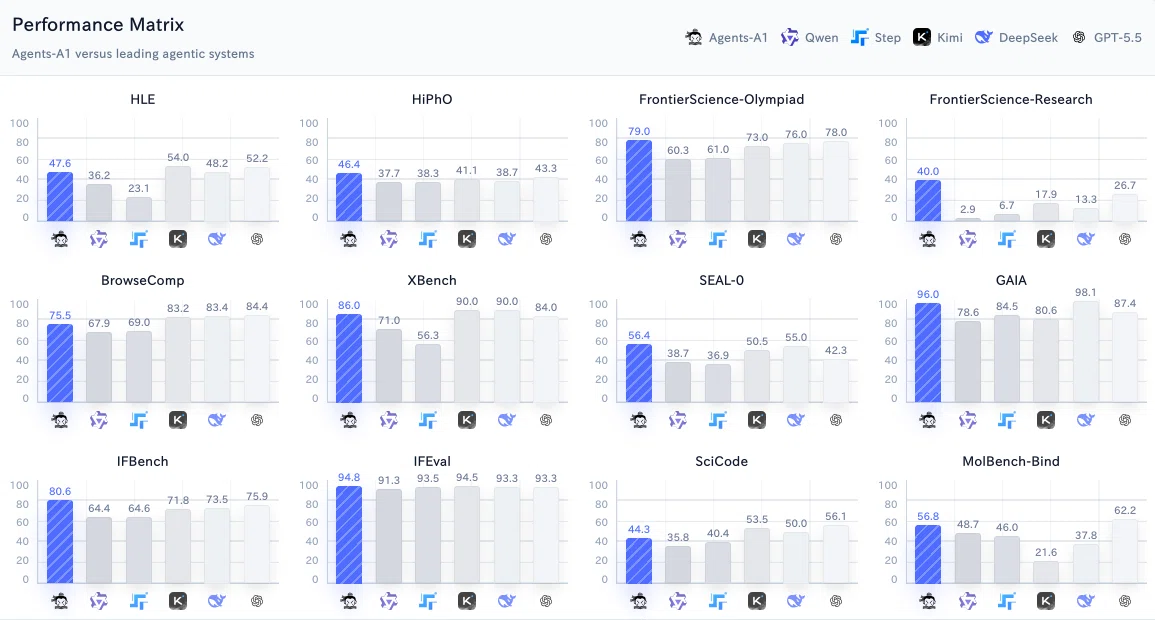
Task: Click the GPT-5.5 legend label text
Action: pyautogui.click(x=1117, y=38)
